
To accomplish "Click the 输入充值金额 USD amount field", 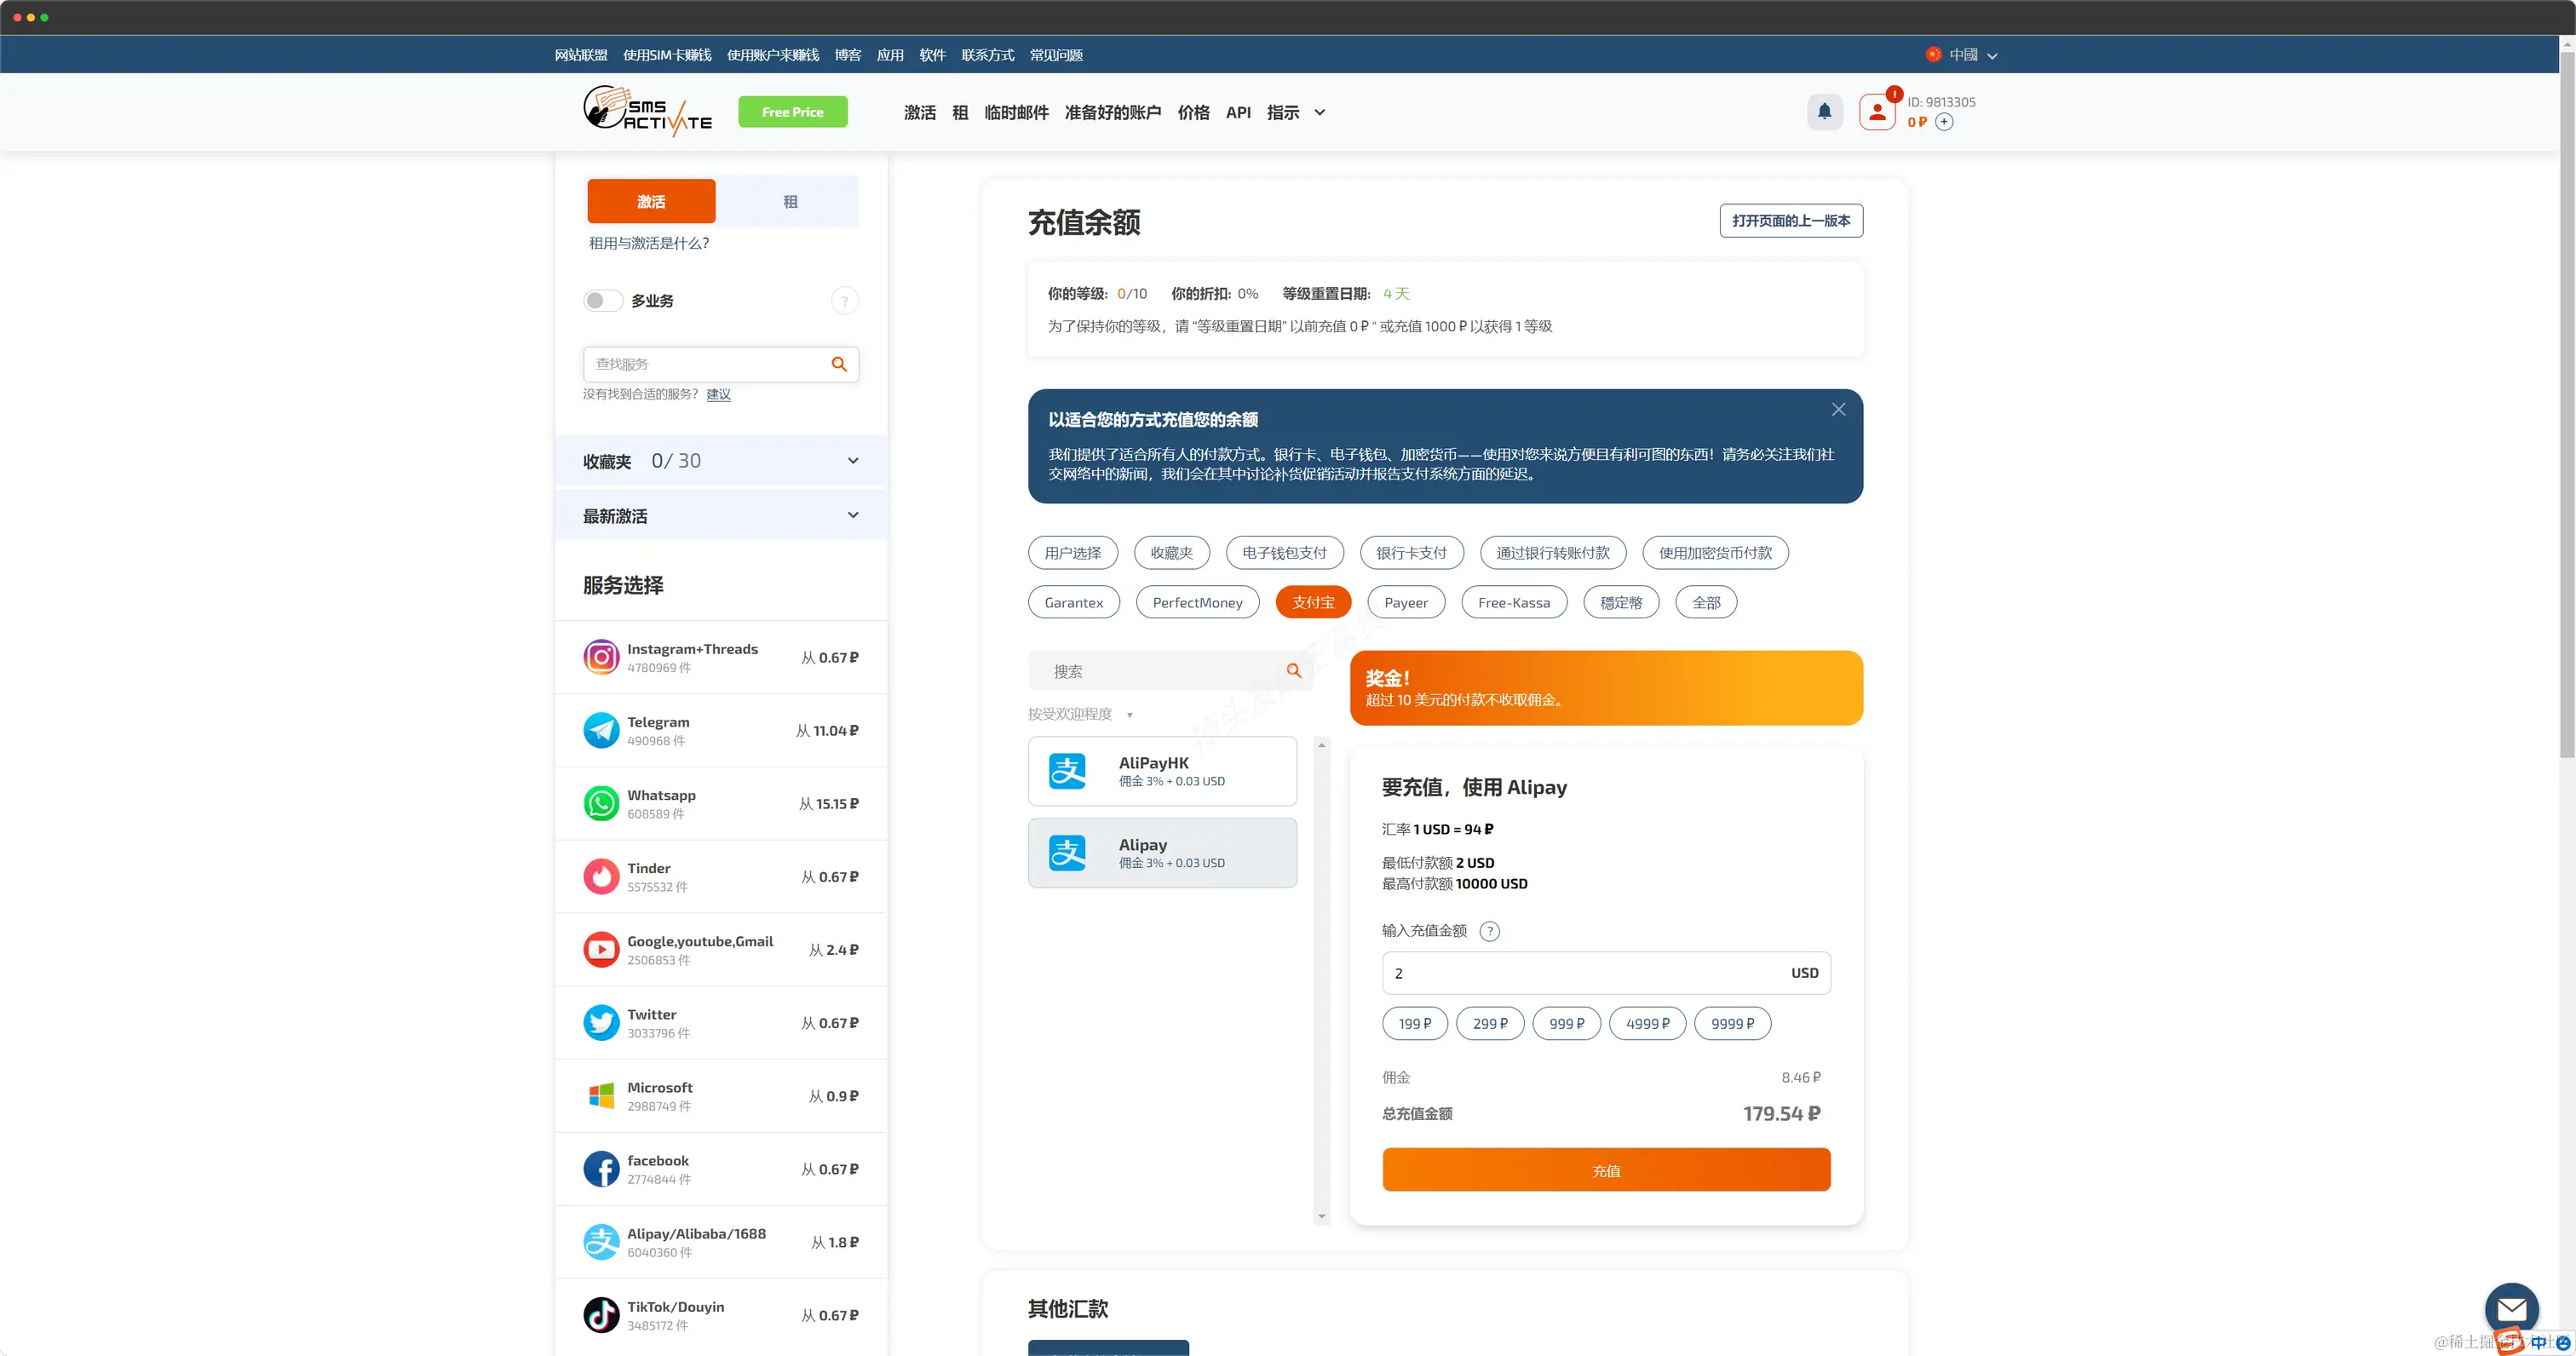I will point(1606,972).
